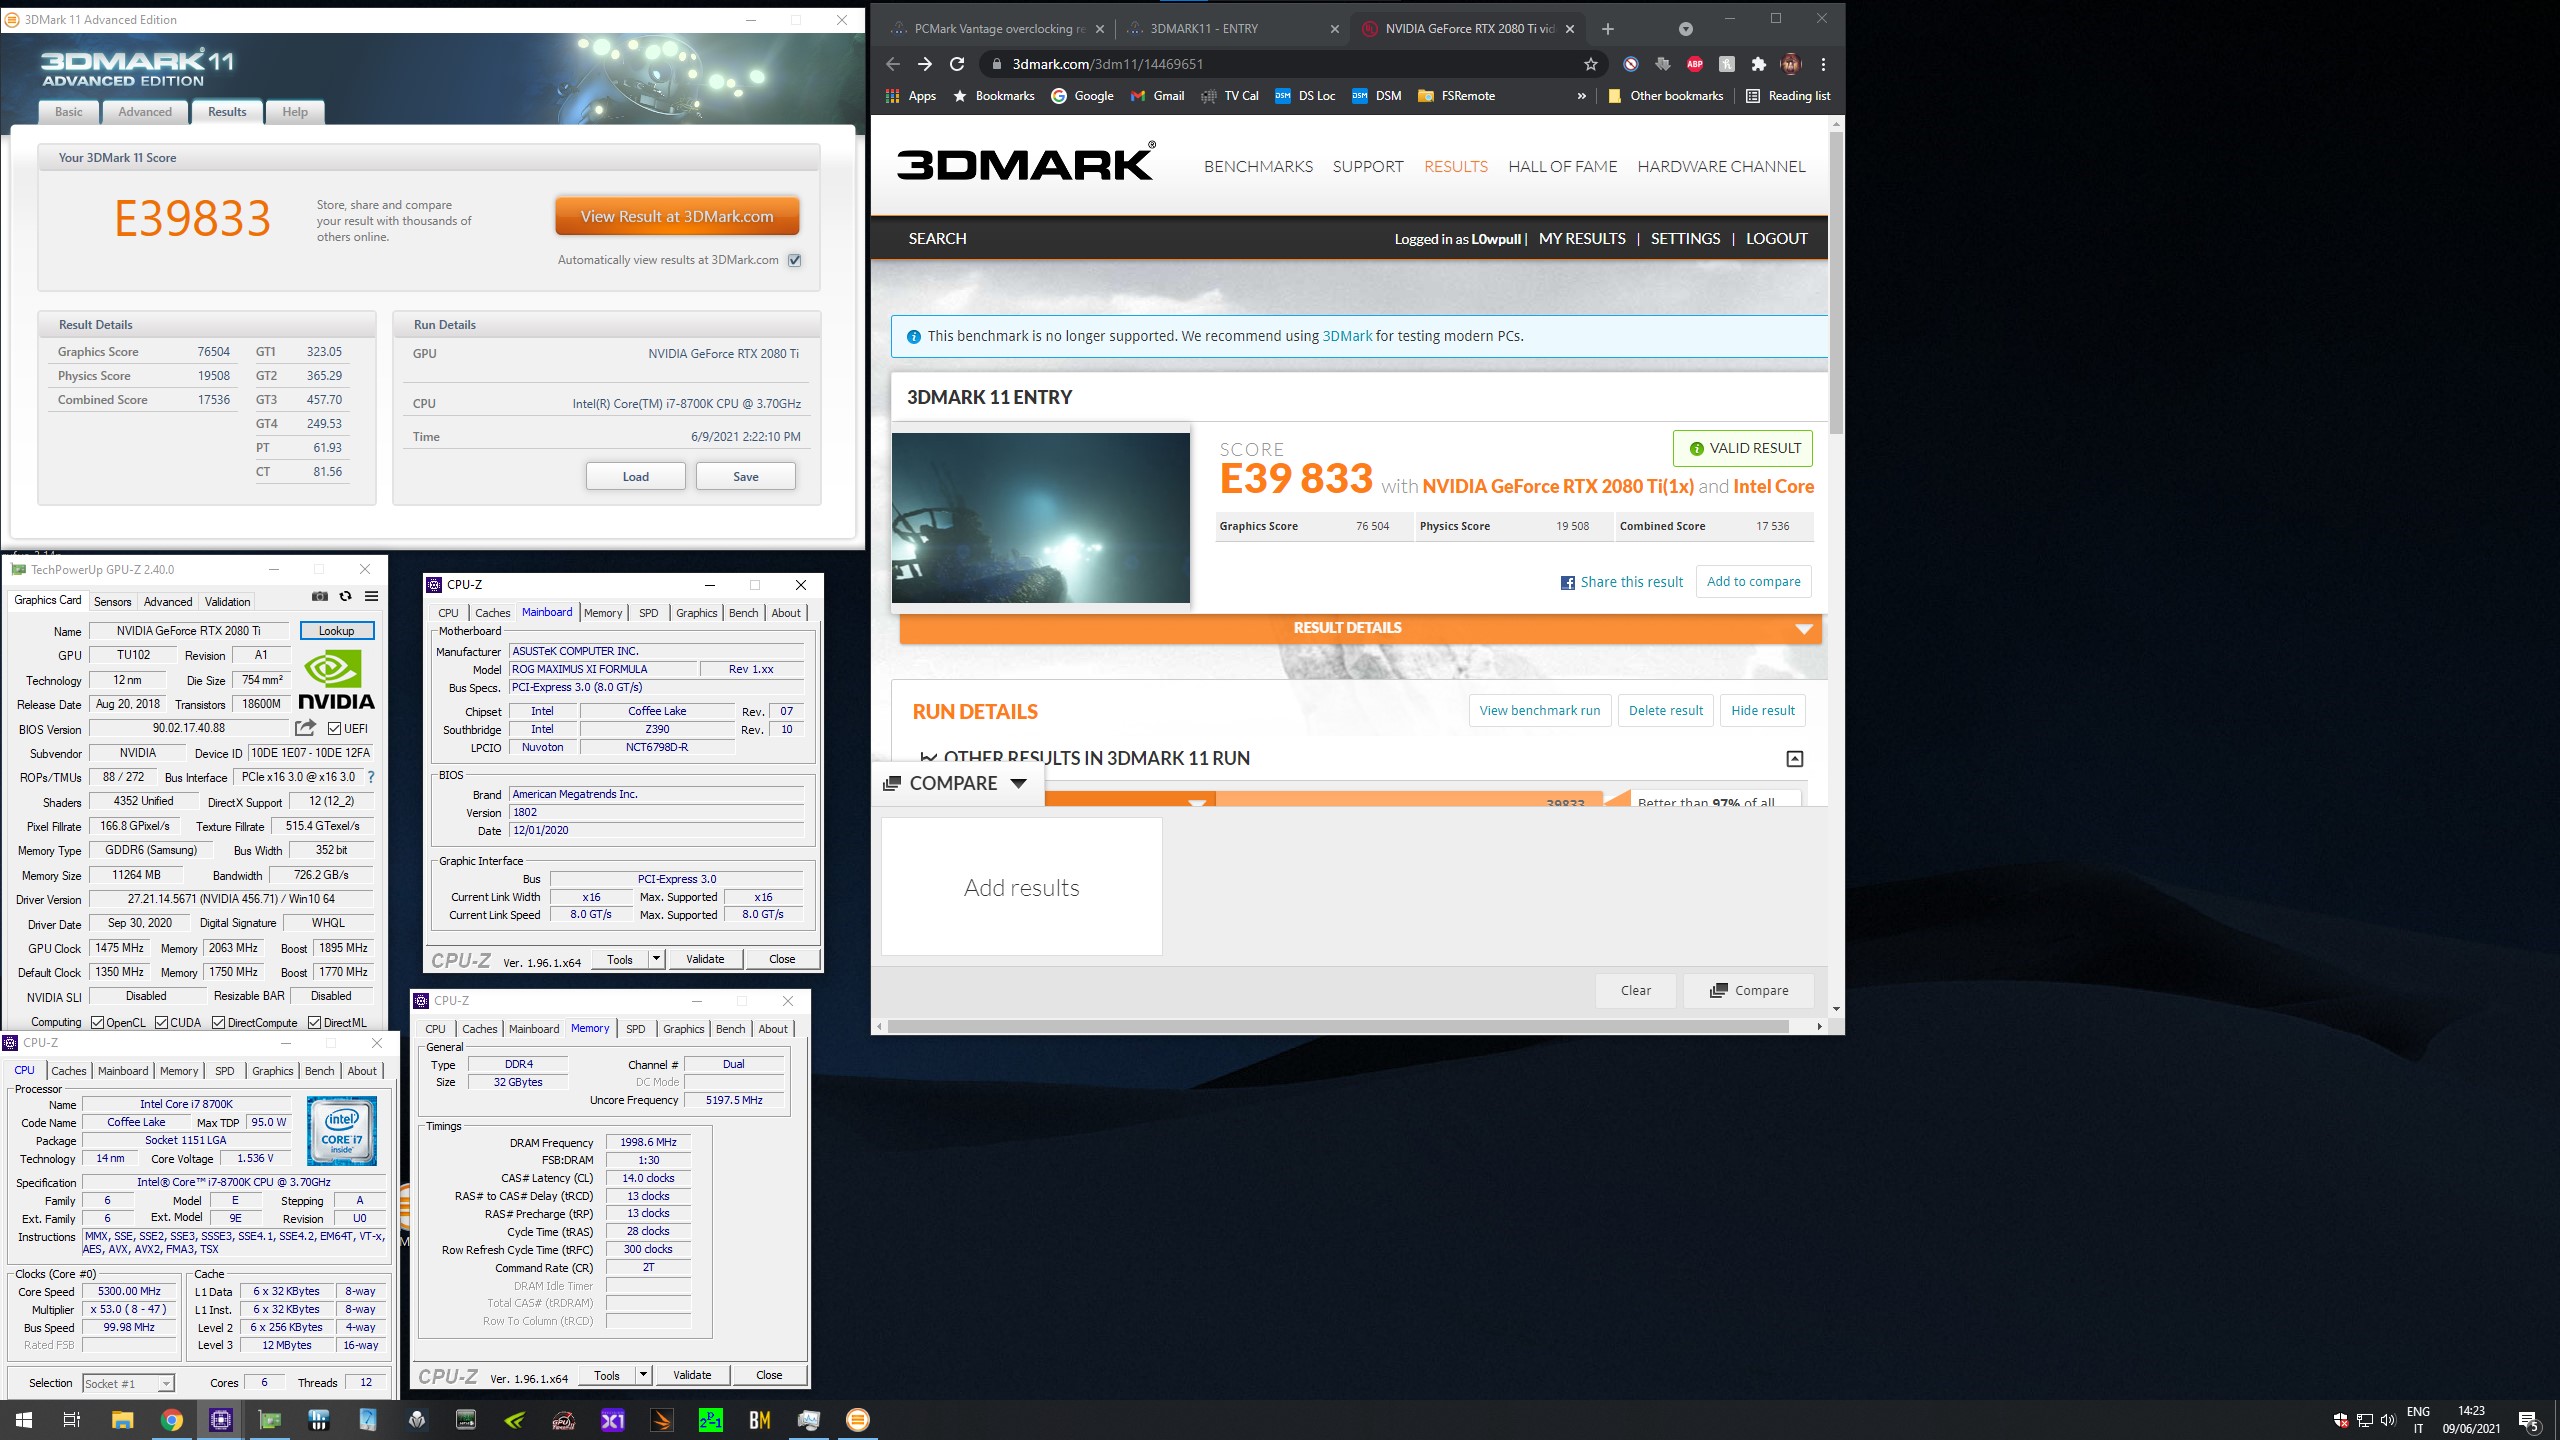
Task: Open the GPU-Z hamburger menu
Action: pyautogui.click(x=371, y=596)
